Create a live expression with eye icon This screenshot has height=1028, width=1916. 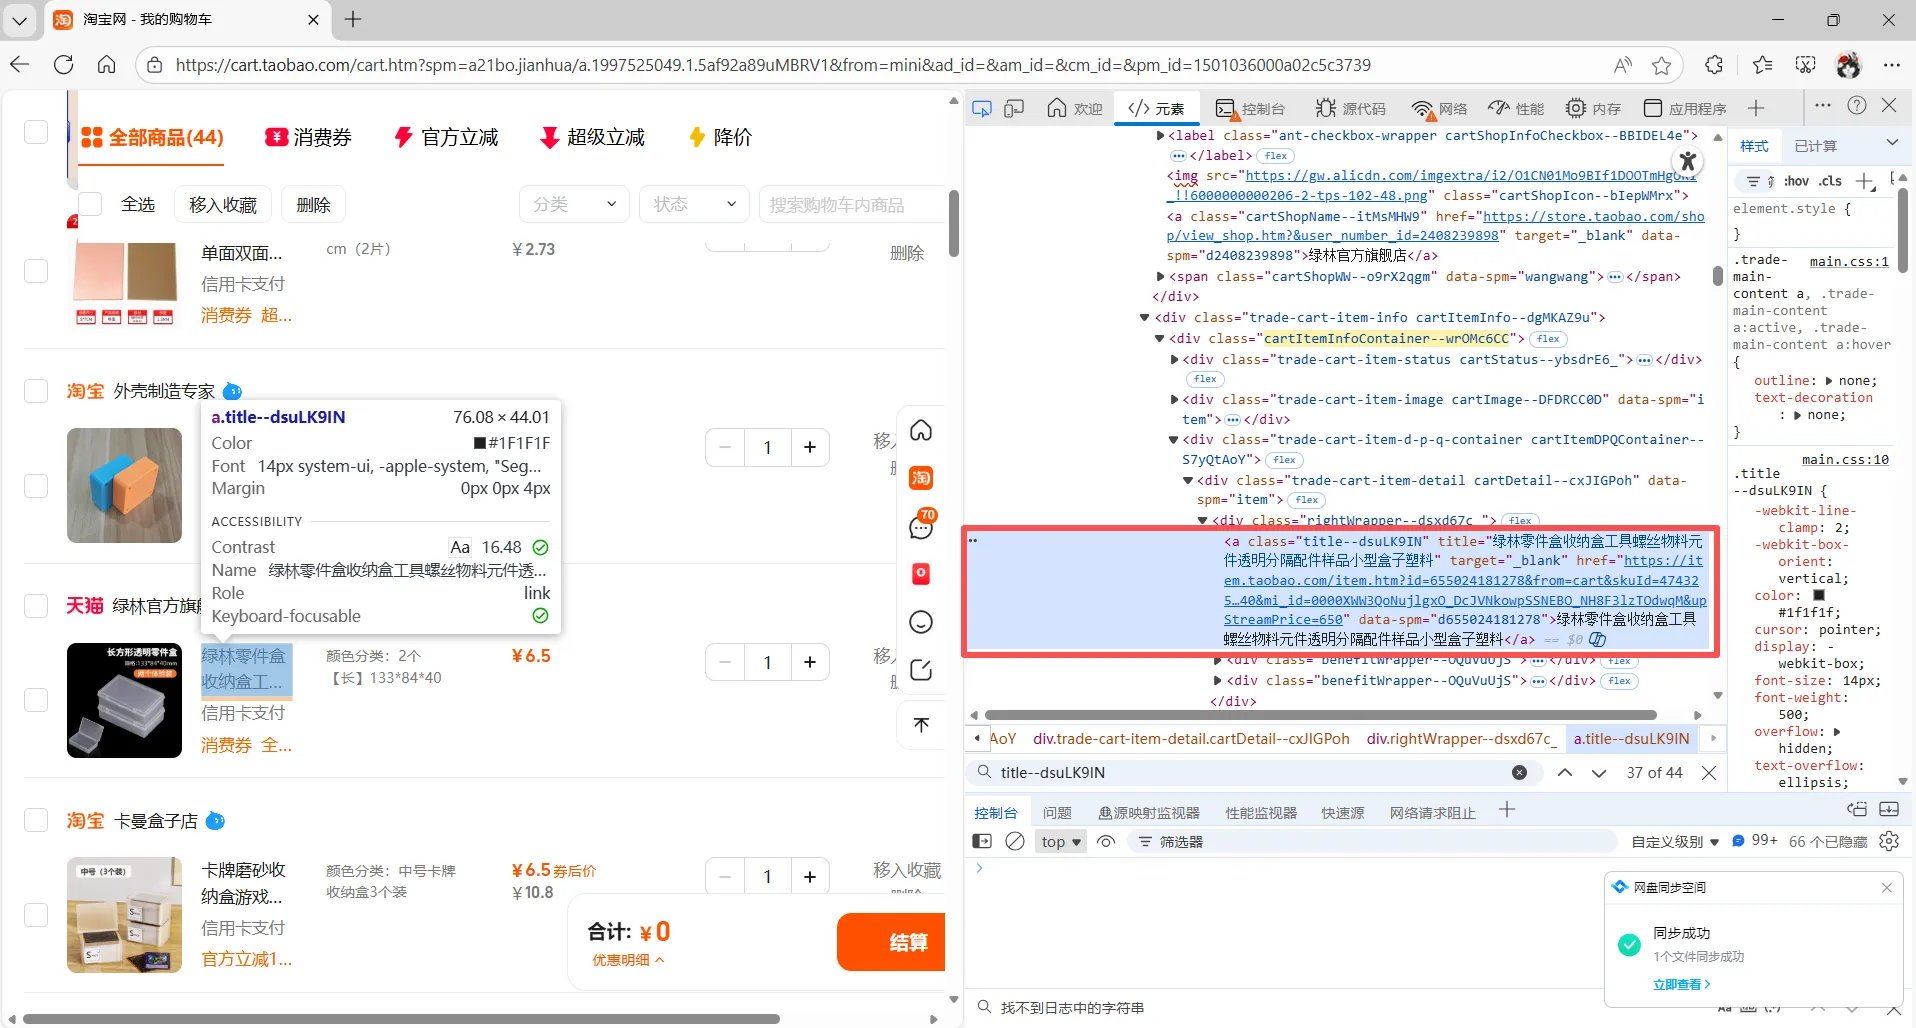pyautogui.click(x=1106, y=841)
